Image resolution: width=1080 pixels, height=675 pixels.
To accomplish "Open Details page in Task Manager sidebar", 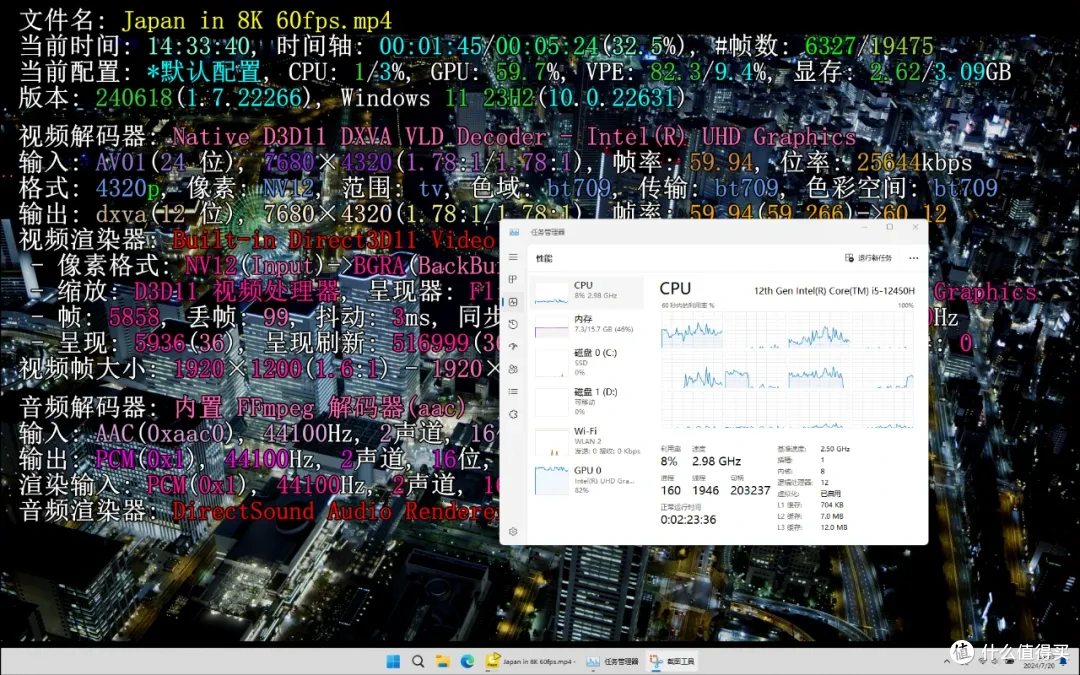I will point(513,391).
